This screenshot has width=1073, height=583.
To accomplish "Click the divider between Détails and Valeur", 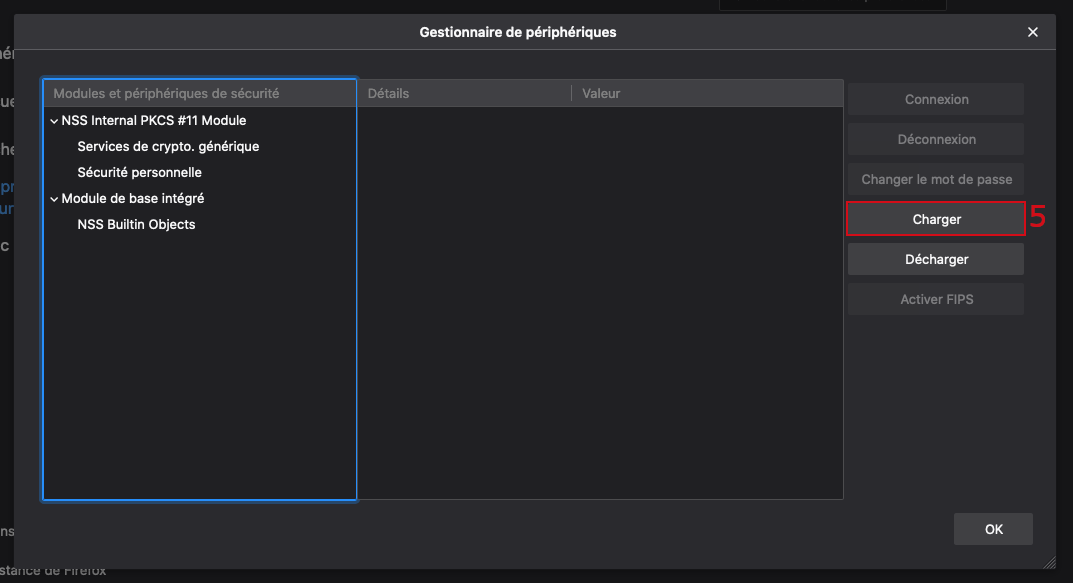I will click(x=571, y=93).
